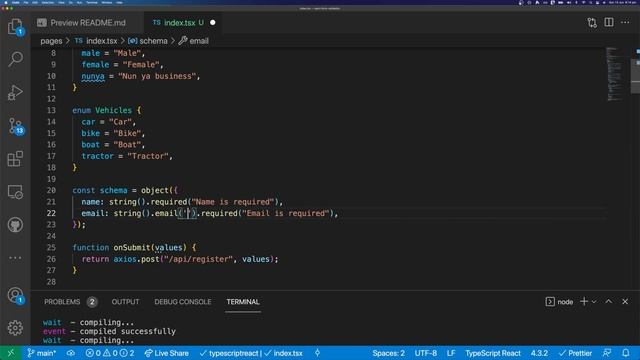Maximize the panel with up chevron
640x360 pixels.
tap(609, 302)
